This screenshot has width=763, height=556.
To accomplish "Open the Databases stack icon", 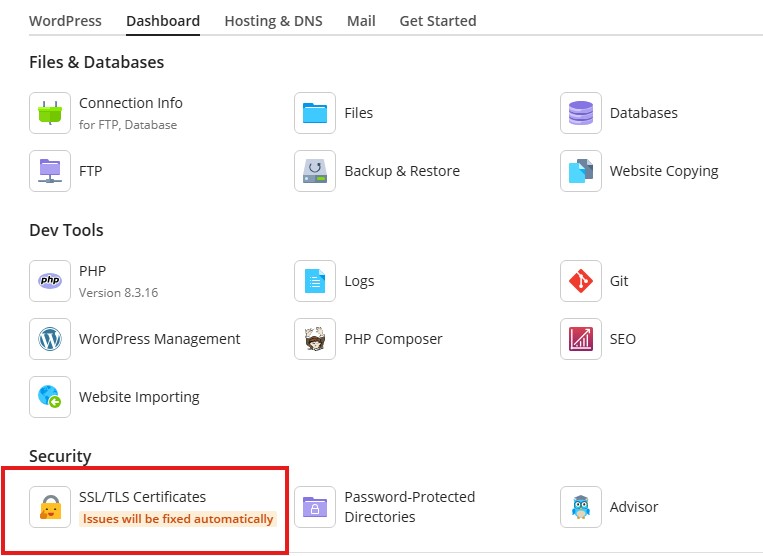I will 581,113.
